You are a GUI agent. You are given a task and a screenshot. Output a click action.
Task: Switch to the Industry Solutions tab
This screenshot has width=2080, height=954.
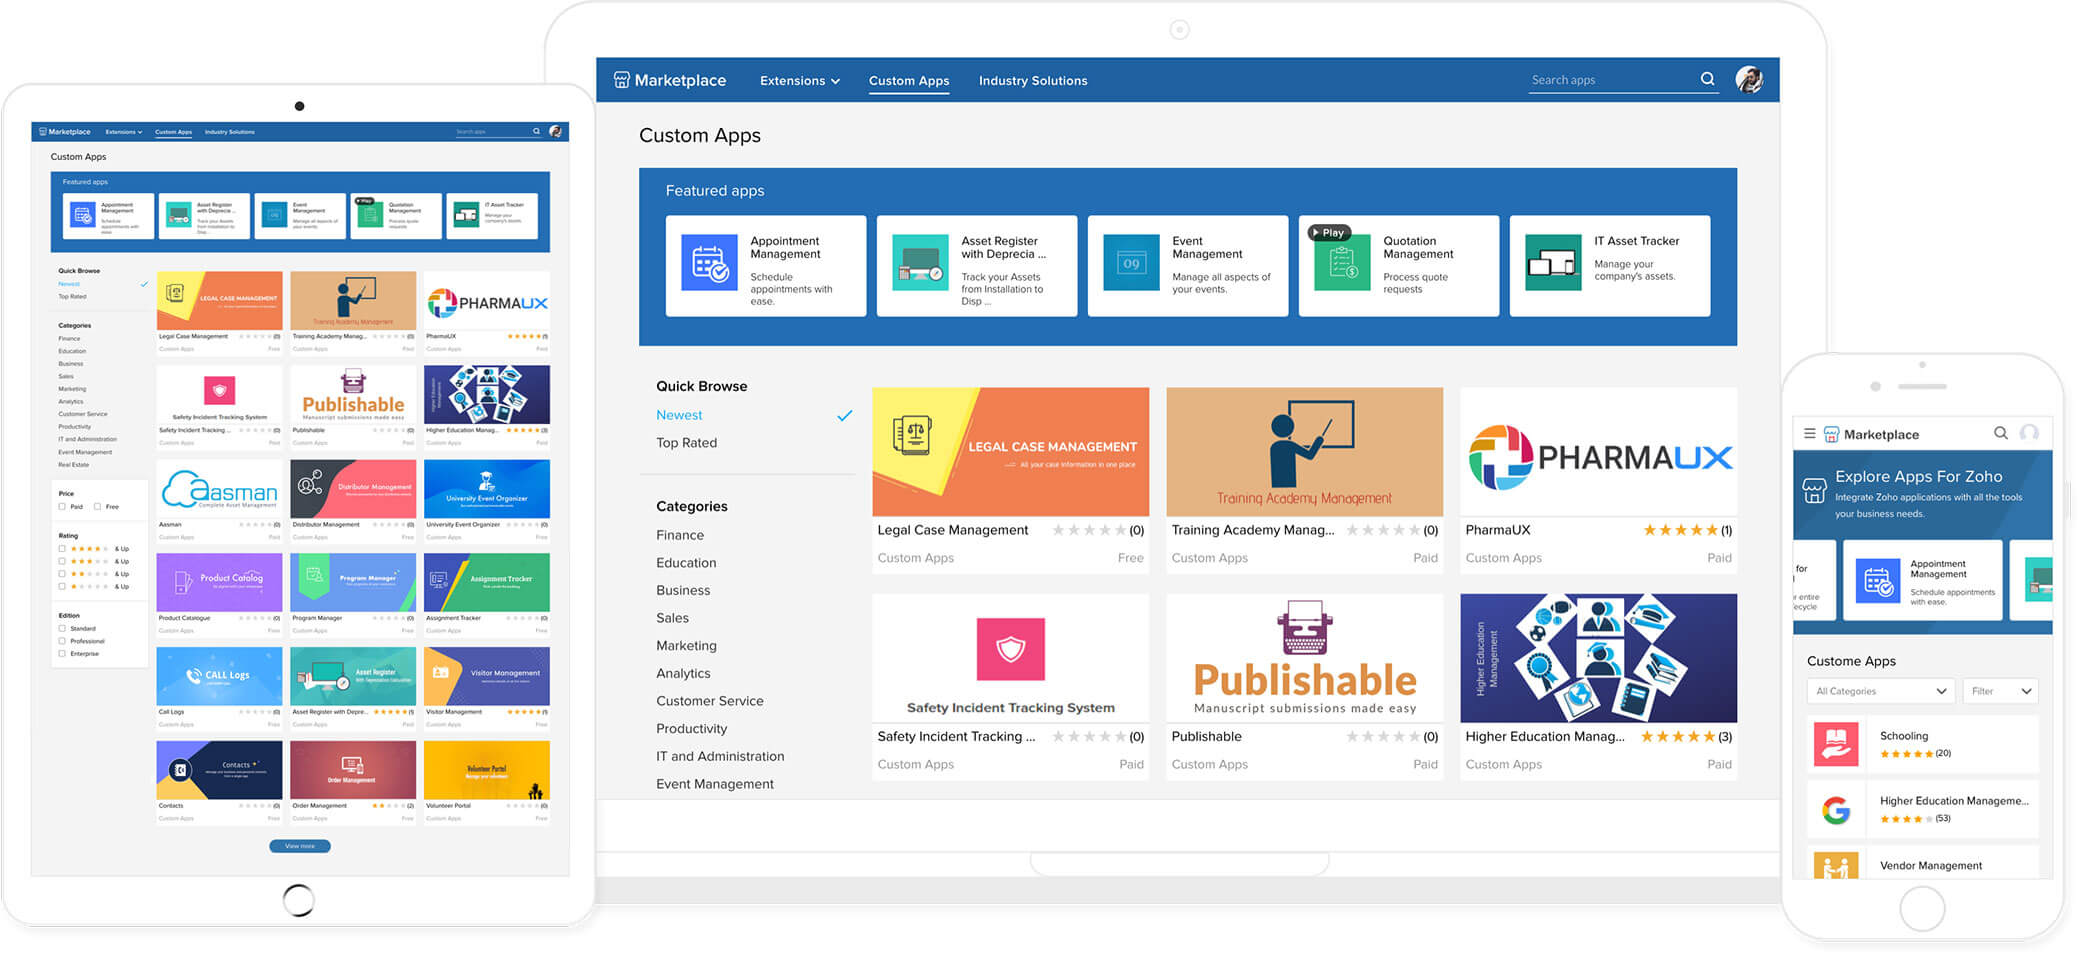(1033, 80)
